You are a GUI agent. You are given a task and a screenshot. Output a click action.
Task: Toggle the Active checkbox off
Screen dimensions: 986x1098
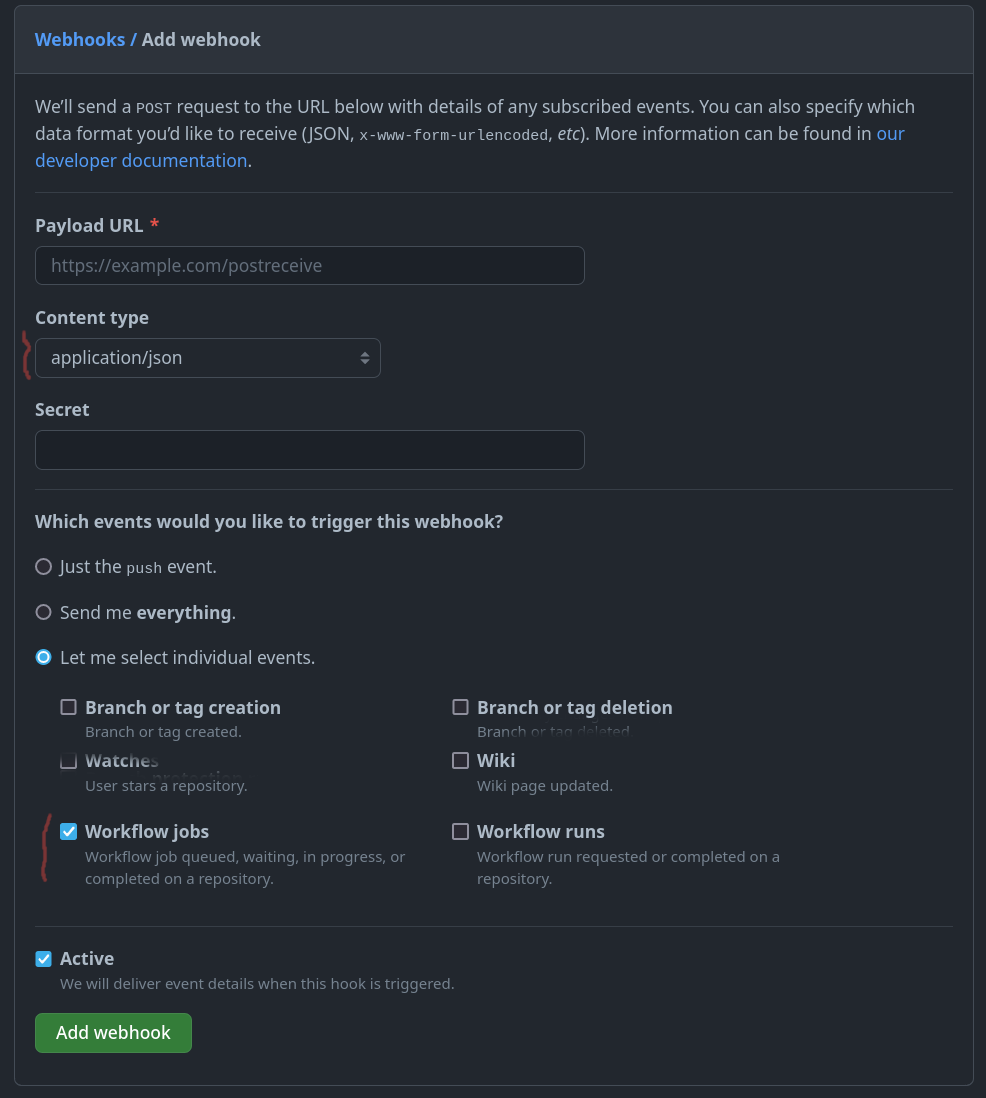point(43,959)
